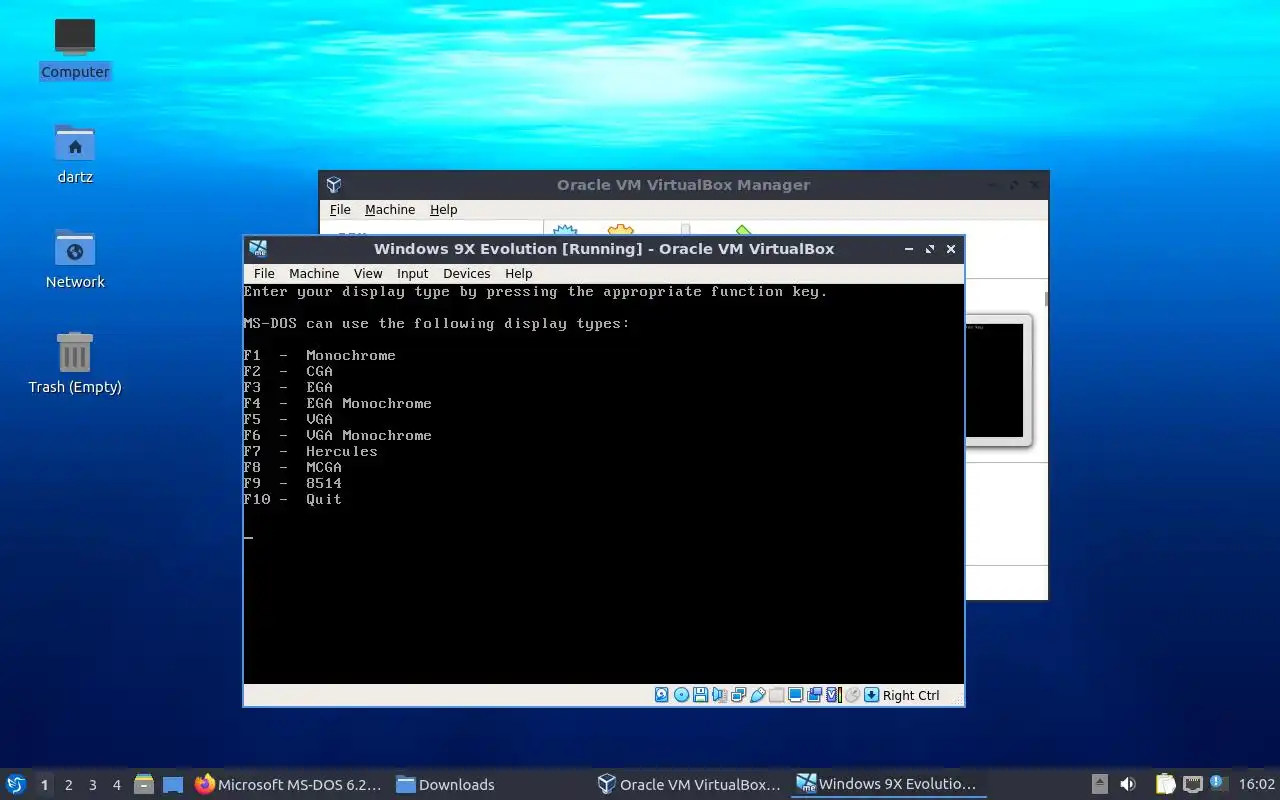Click the 'F7 - Hercules' line

coord(311,451)
